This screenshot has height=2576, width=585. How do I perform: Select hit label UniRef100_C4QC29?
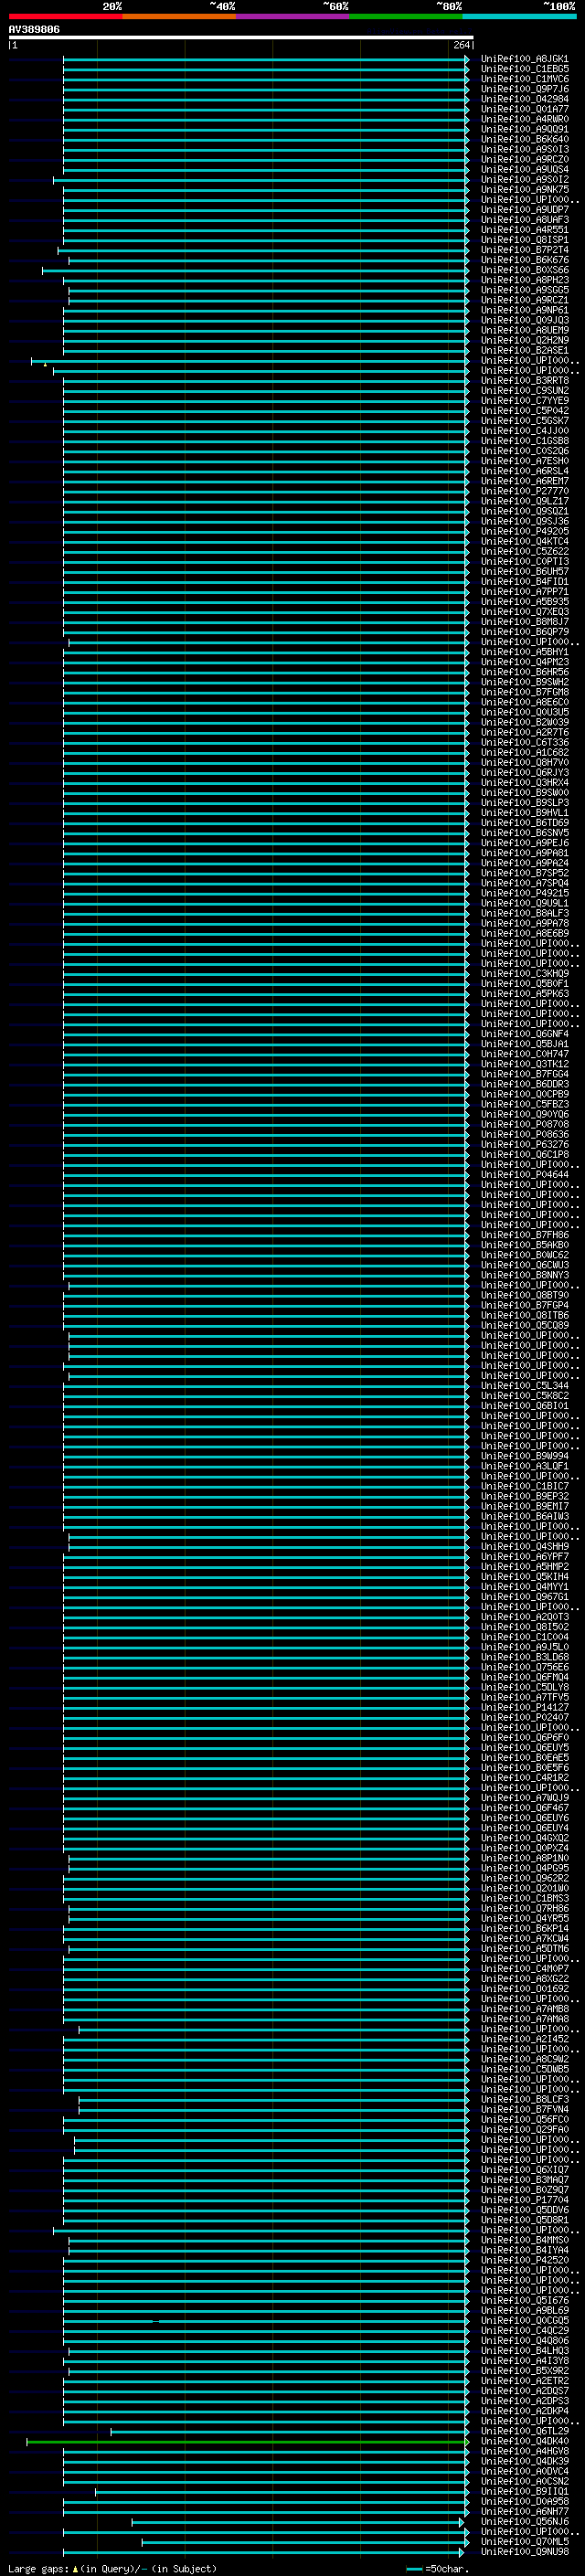(524, 2331)
